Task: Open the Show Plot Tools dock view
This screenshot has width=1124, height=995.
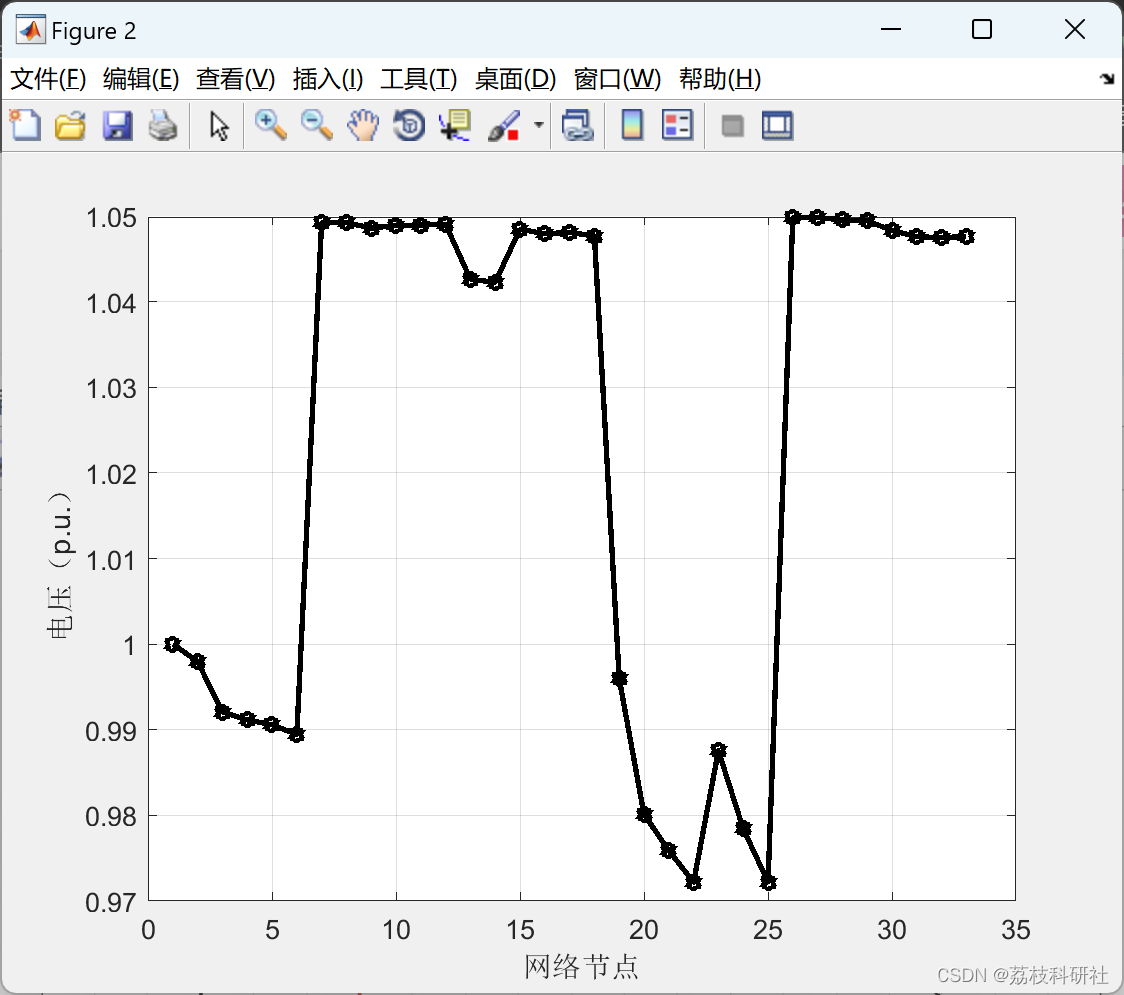Action: coord(777,125)
